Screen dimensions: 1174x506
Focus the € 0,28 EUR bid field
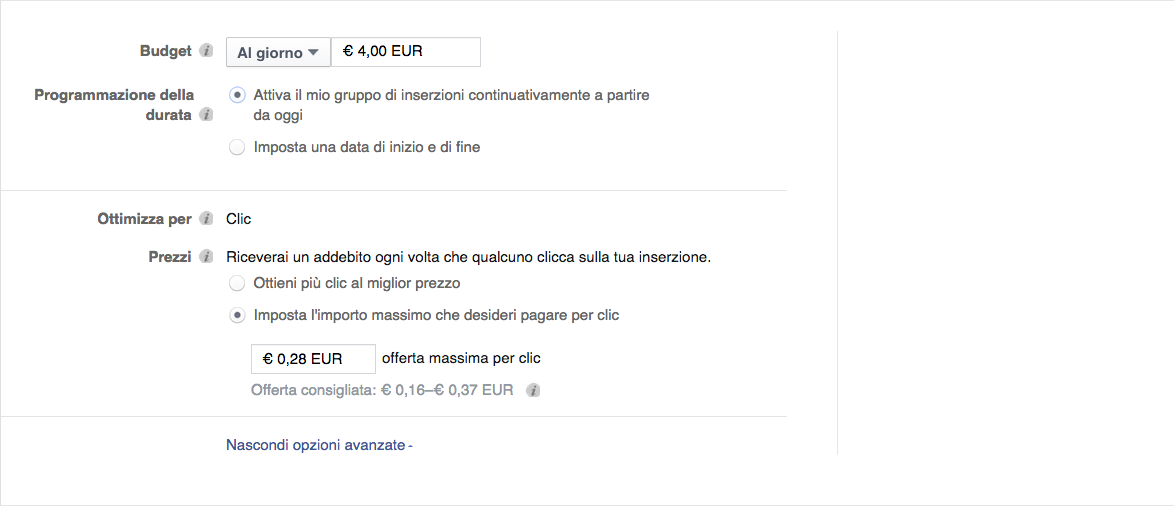tap(313, 358)
